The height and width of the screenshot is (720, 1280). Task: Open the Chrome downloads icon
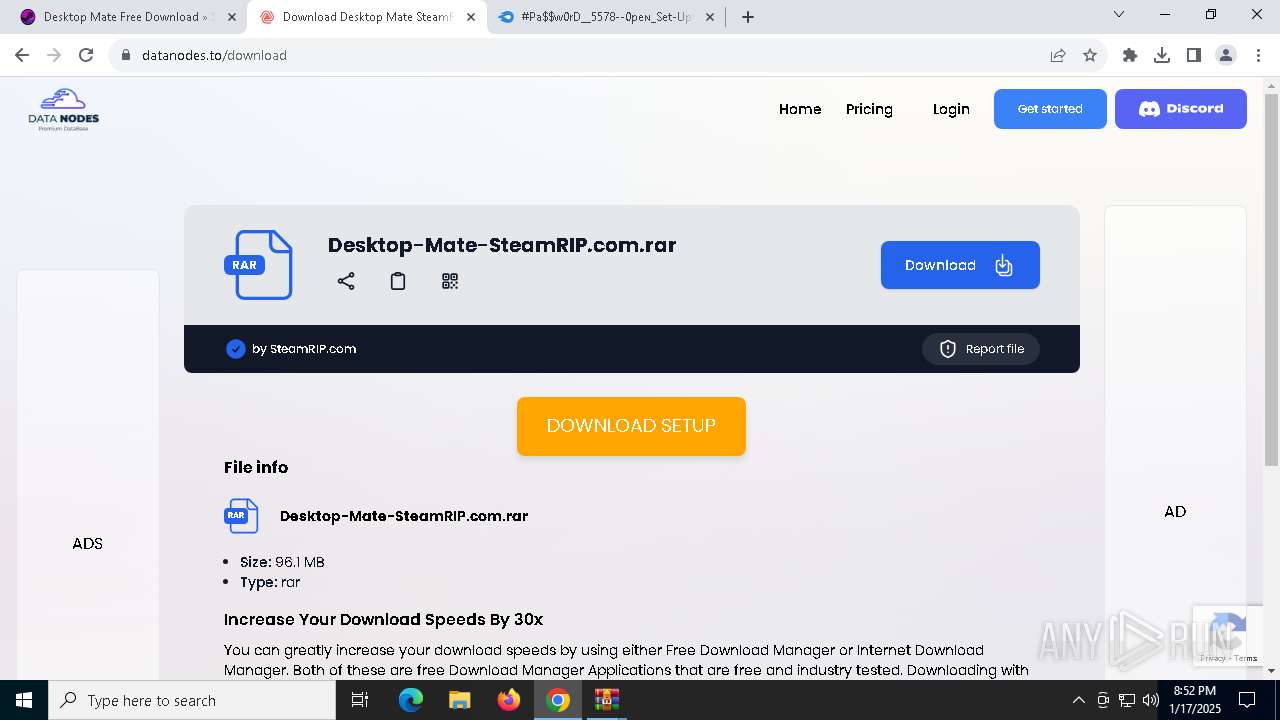pos(1162,55)
